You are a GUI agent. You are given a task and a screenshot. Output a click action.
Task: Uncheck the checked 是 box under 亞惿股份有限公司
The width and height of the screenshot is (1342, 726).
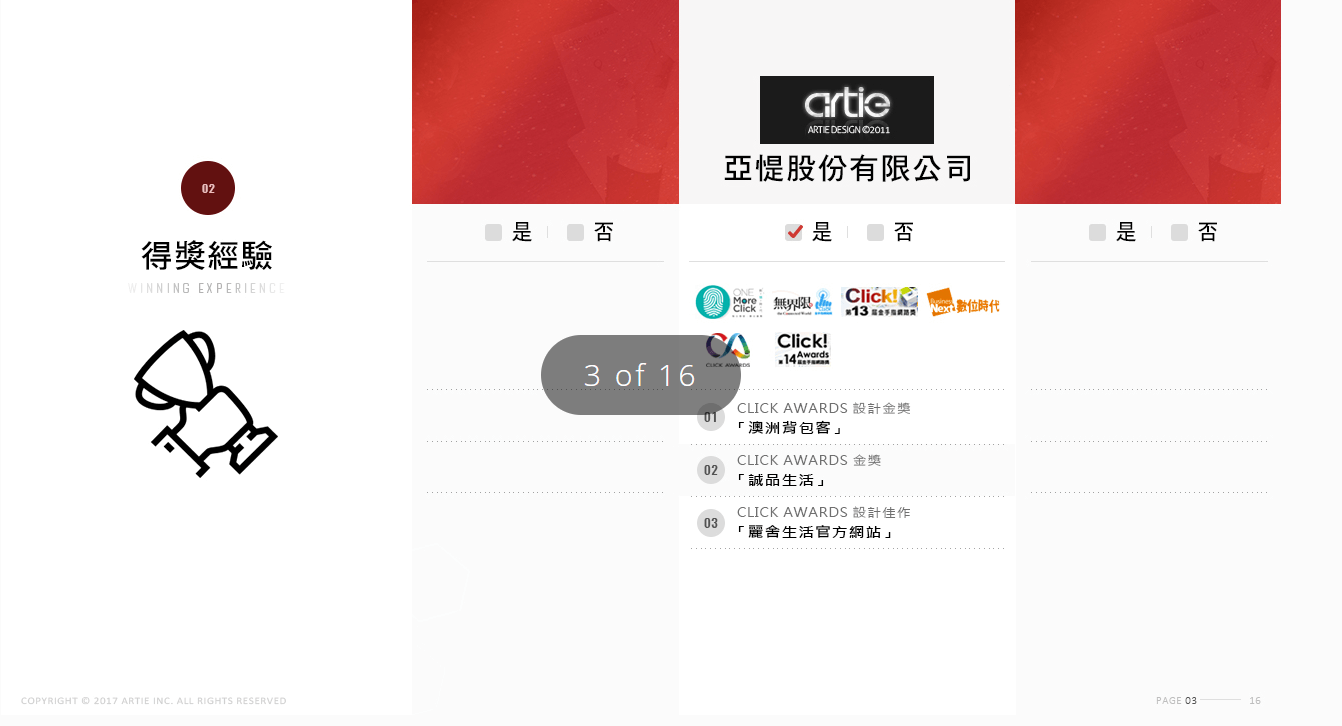794,232
